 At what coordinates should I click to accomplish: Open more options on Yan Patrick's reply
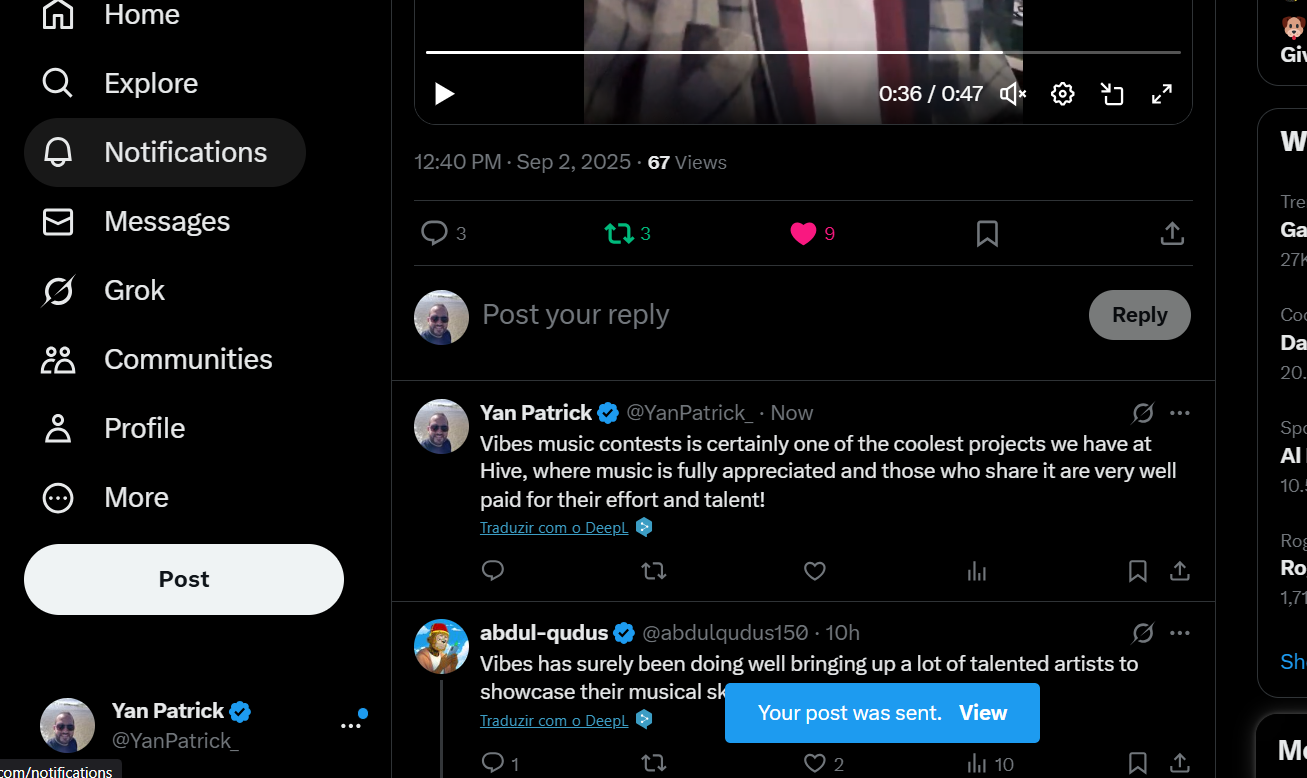[1180, 412]
